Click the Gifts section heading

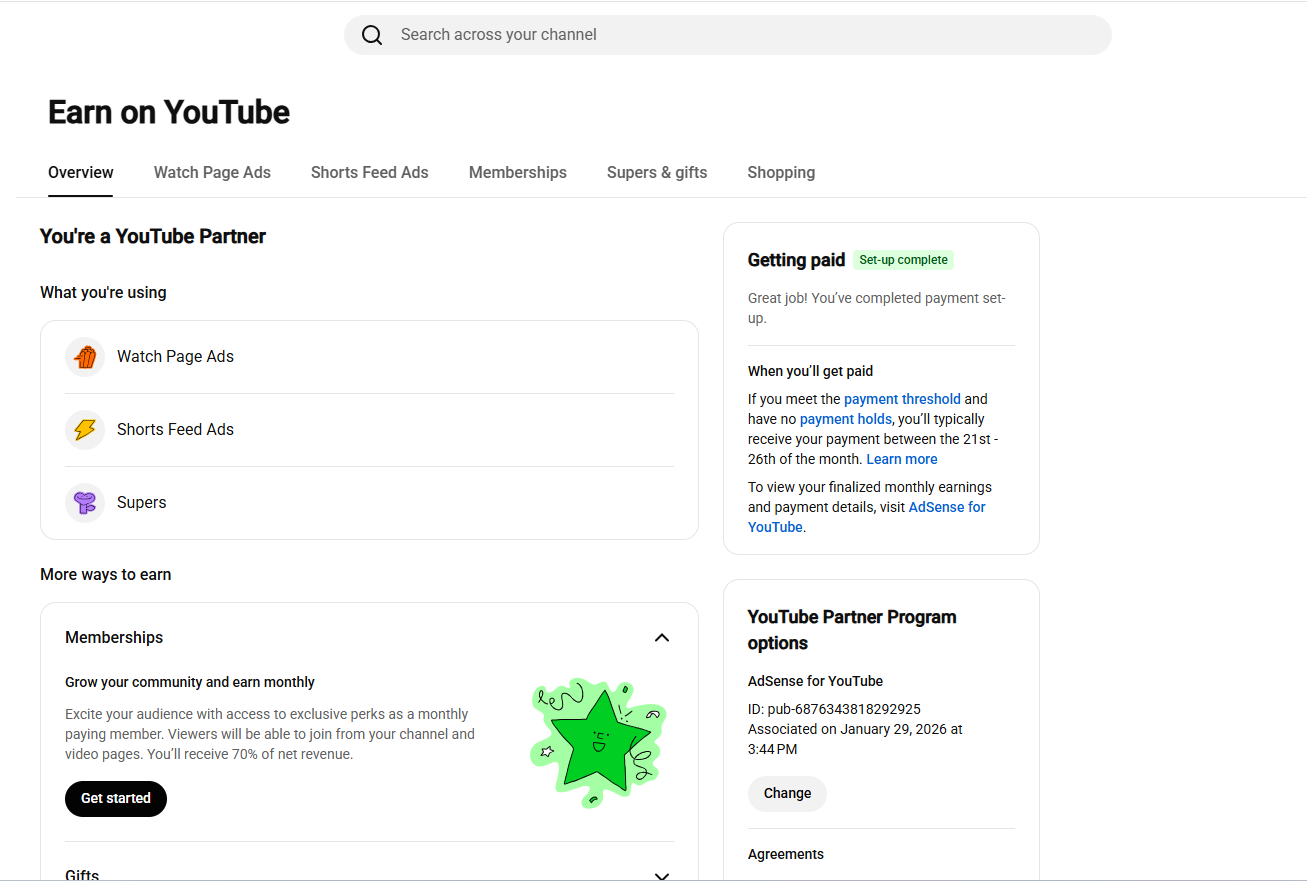pos(82,875)
